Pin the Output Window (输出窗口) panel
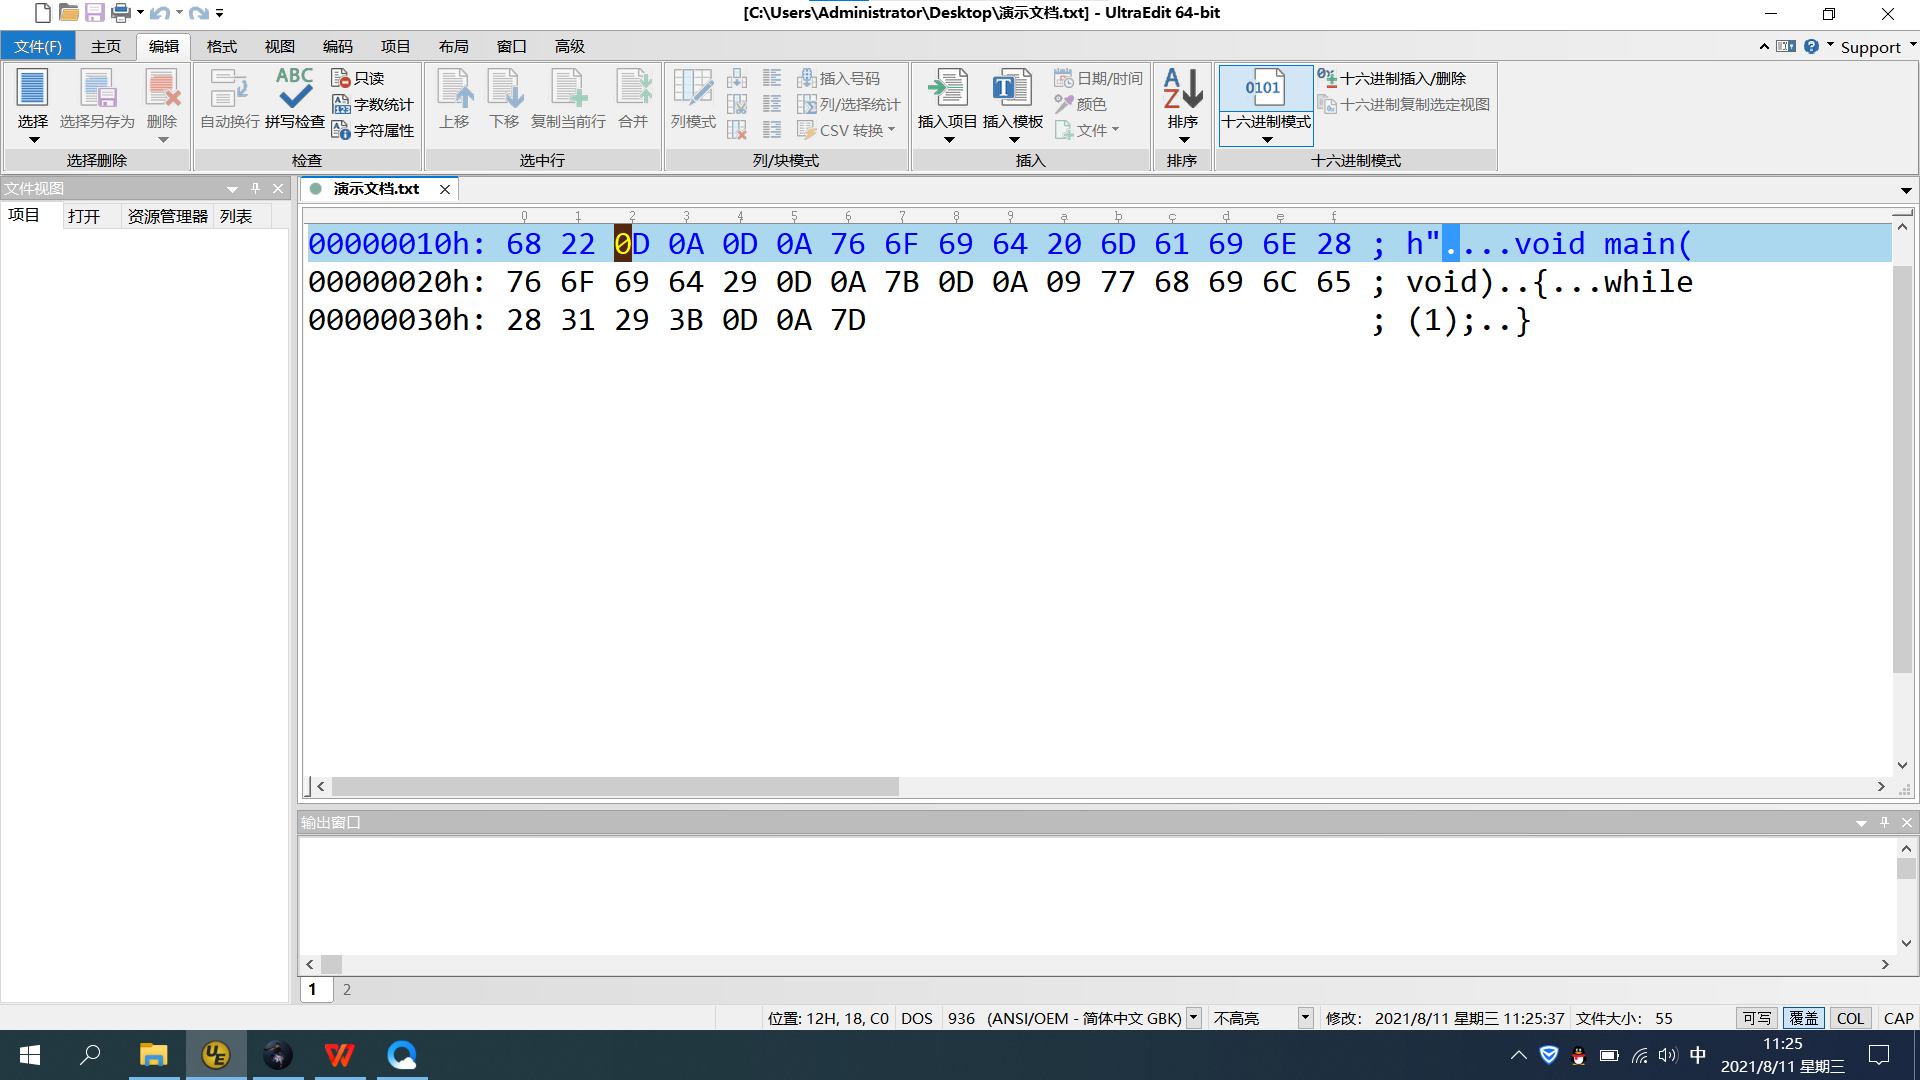The image size is (1920, 1080). point(1884,822)
